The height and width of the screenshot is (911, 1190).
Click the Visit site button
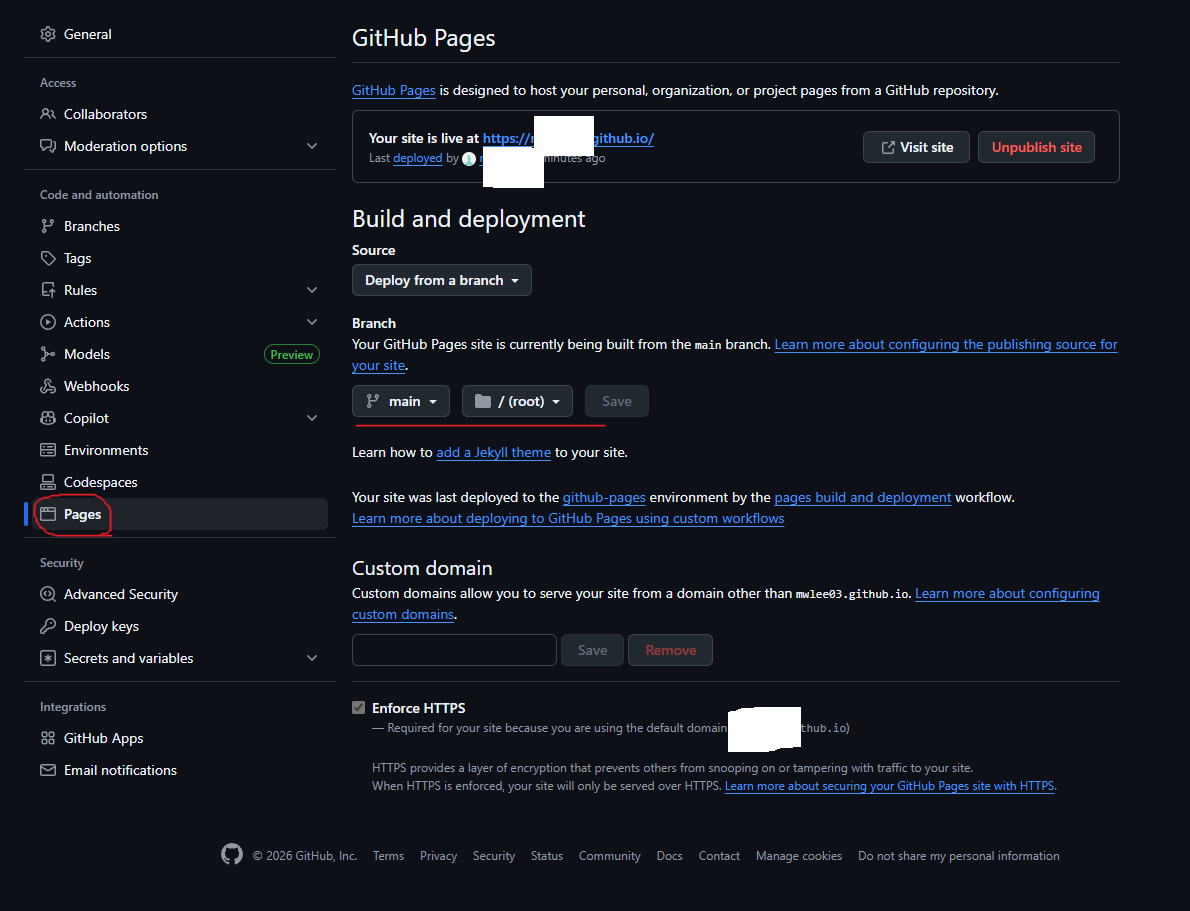(916, 147)
